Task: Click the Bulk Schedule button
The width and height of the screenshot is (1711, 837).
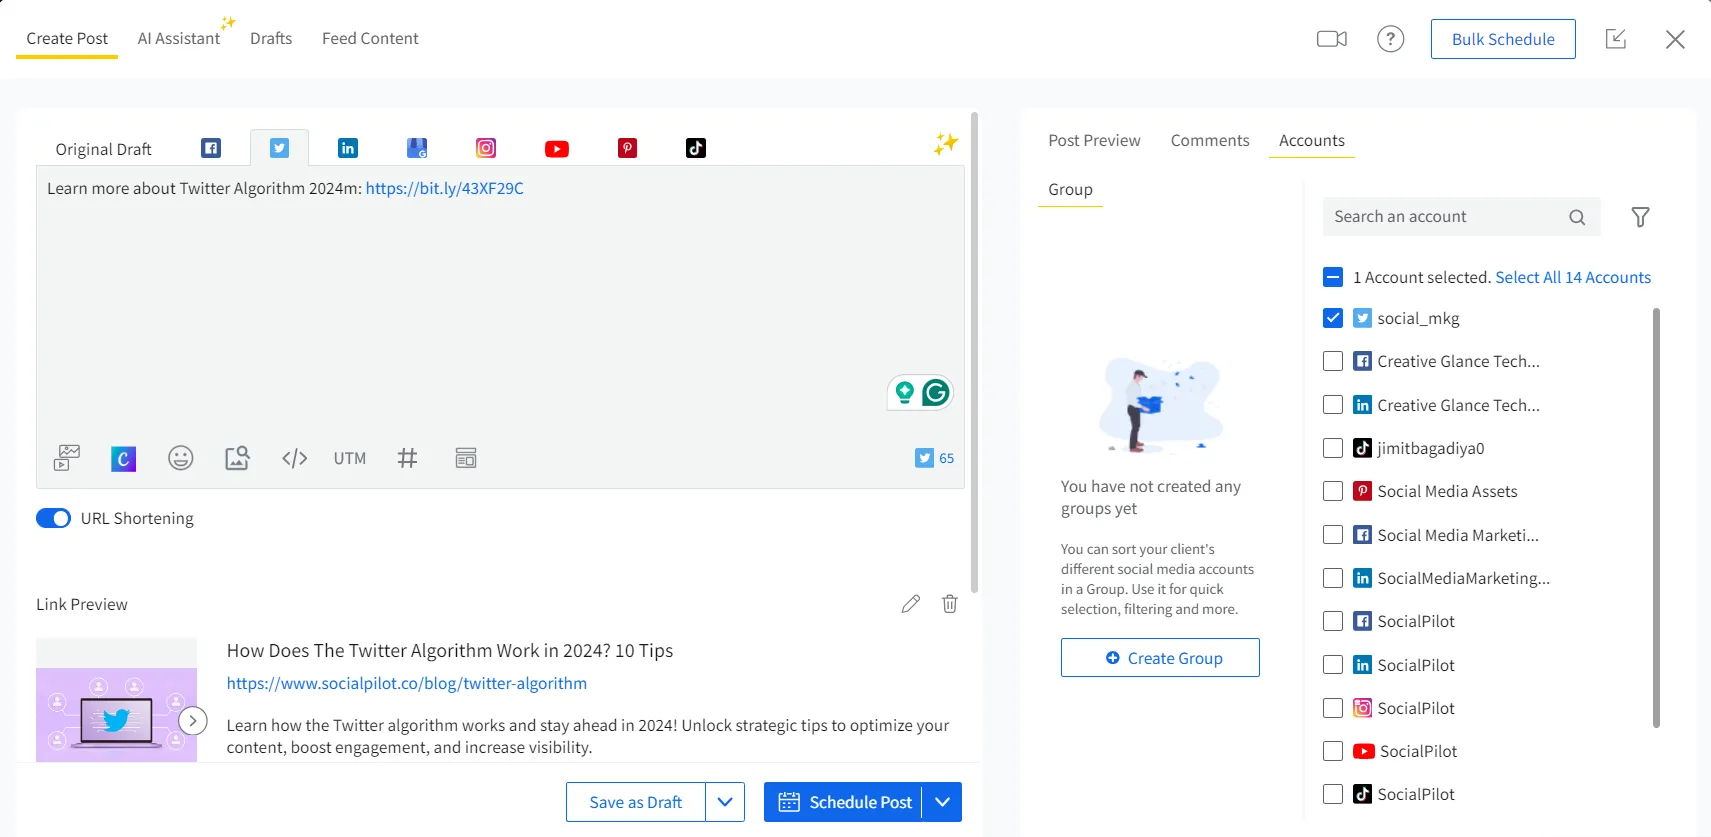Action: [x=1503, y=39]
